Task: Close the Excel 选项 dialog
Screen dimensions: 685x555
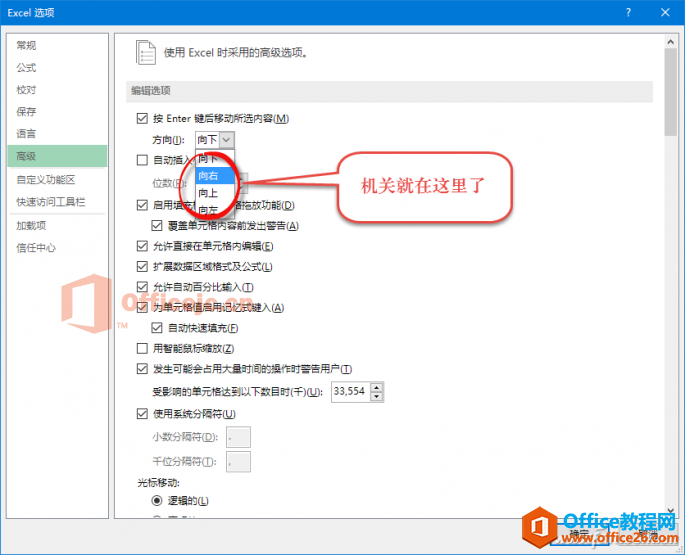Action: (x=665, y=12)
